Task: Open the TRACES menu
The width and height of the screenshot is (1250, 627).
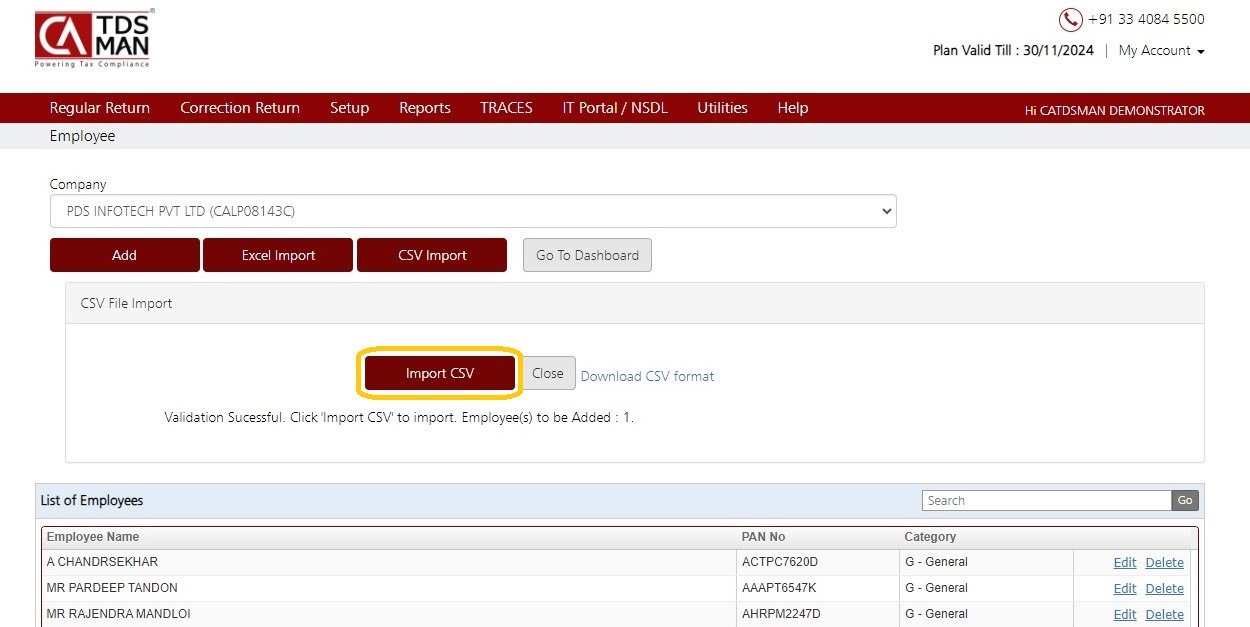Action: point(506,108)
